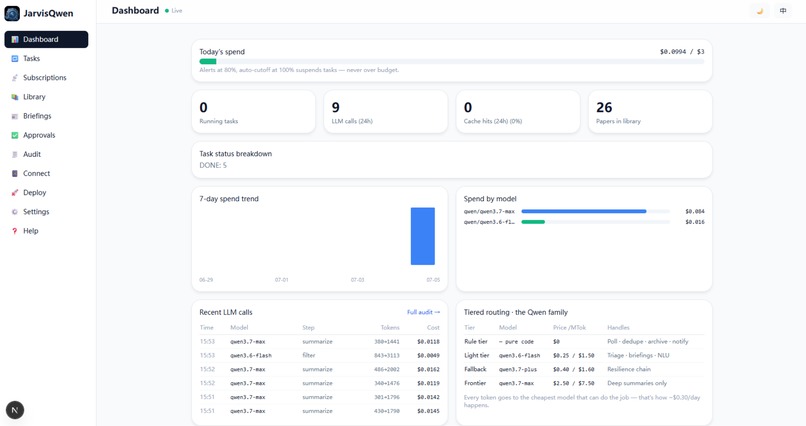The height and width of the screenshot is (426, 806).
Task: Switch language with the 中 button
Action: point(783,11)
